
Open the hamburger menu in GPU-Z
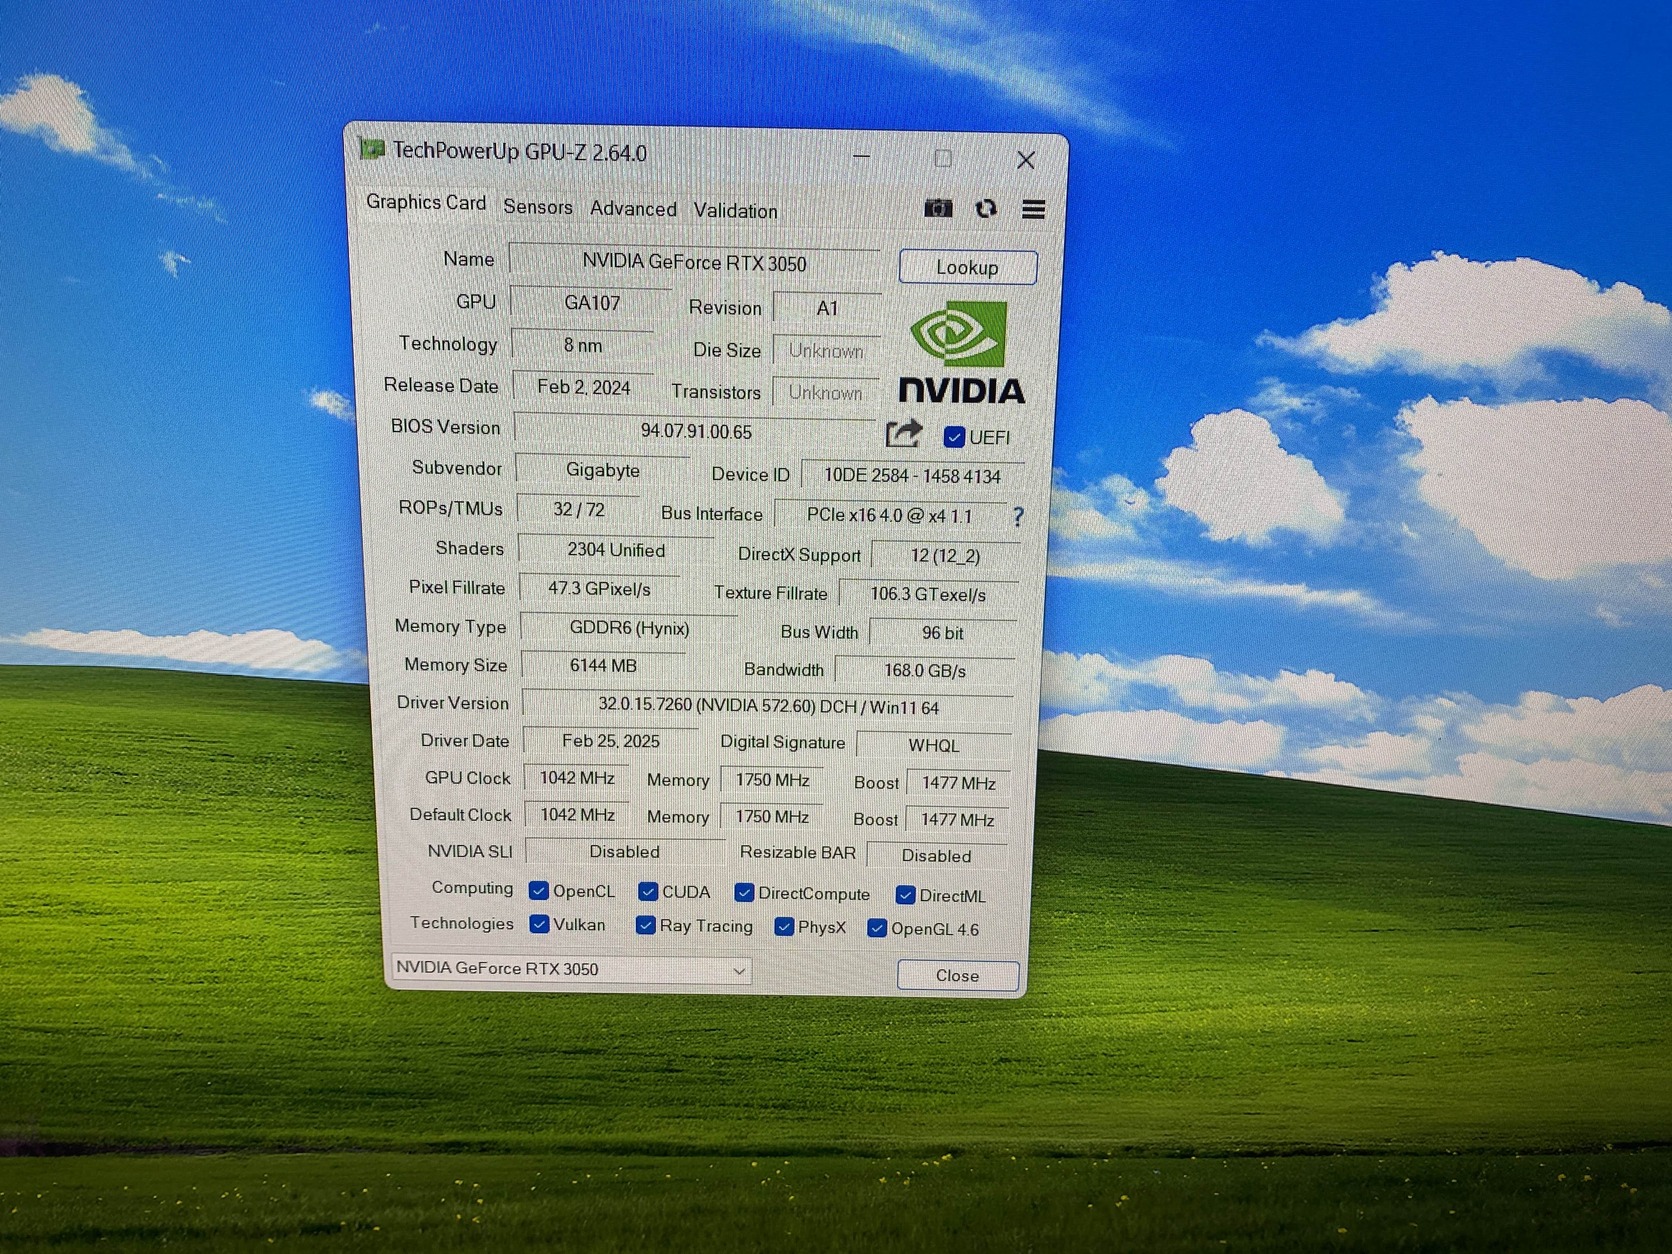1034,209
